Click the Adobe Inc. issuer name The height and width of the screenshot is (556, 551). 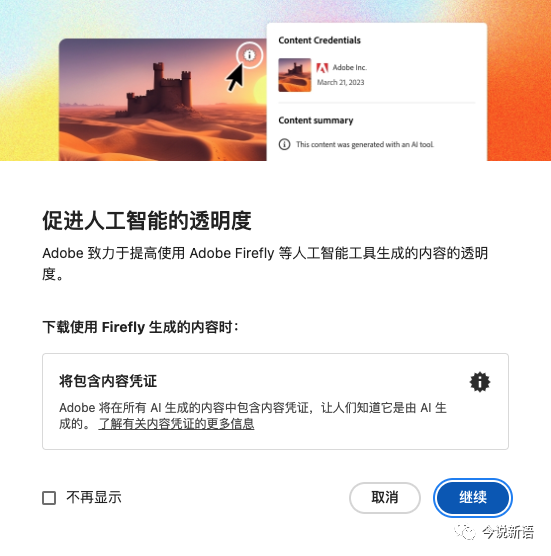(350, 67)
